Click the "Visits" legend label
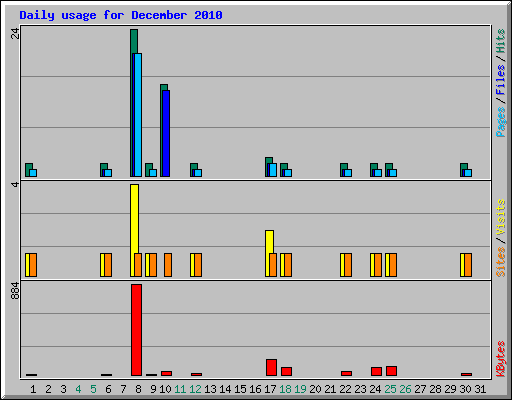Screen dimensions: 512x400 500,217
